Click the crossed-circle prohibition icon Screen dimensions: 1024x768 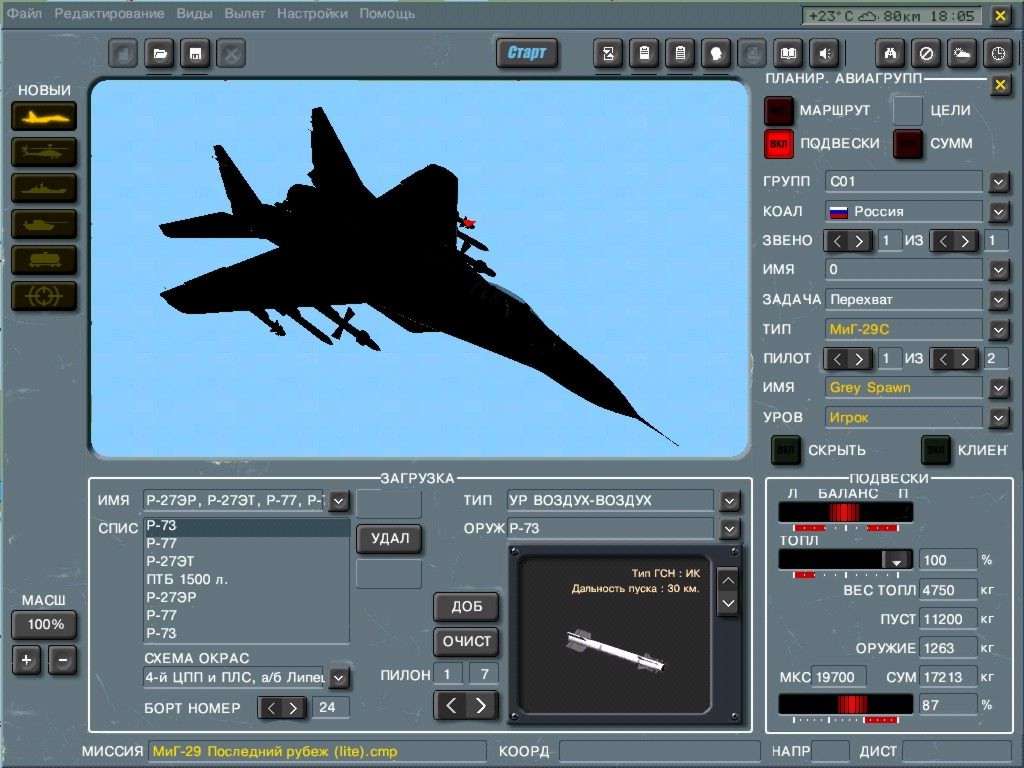[926, 54]
